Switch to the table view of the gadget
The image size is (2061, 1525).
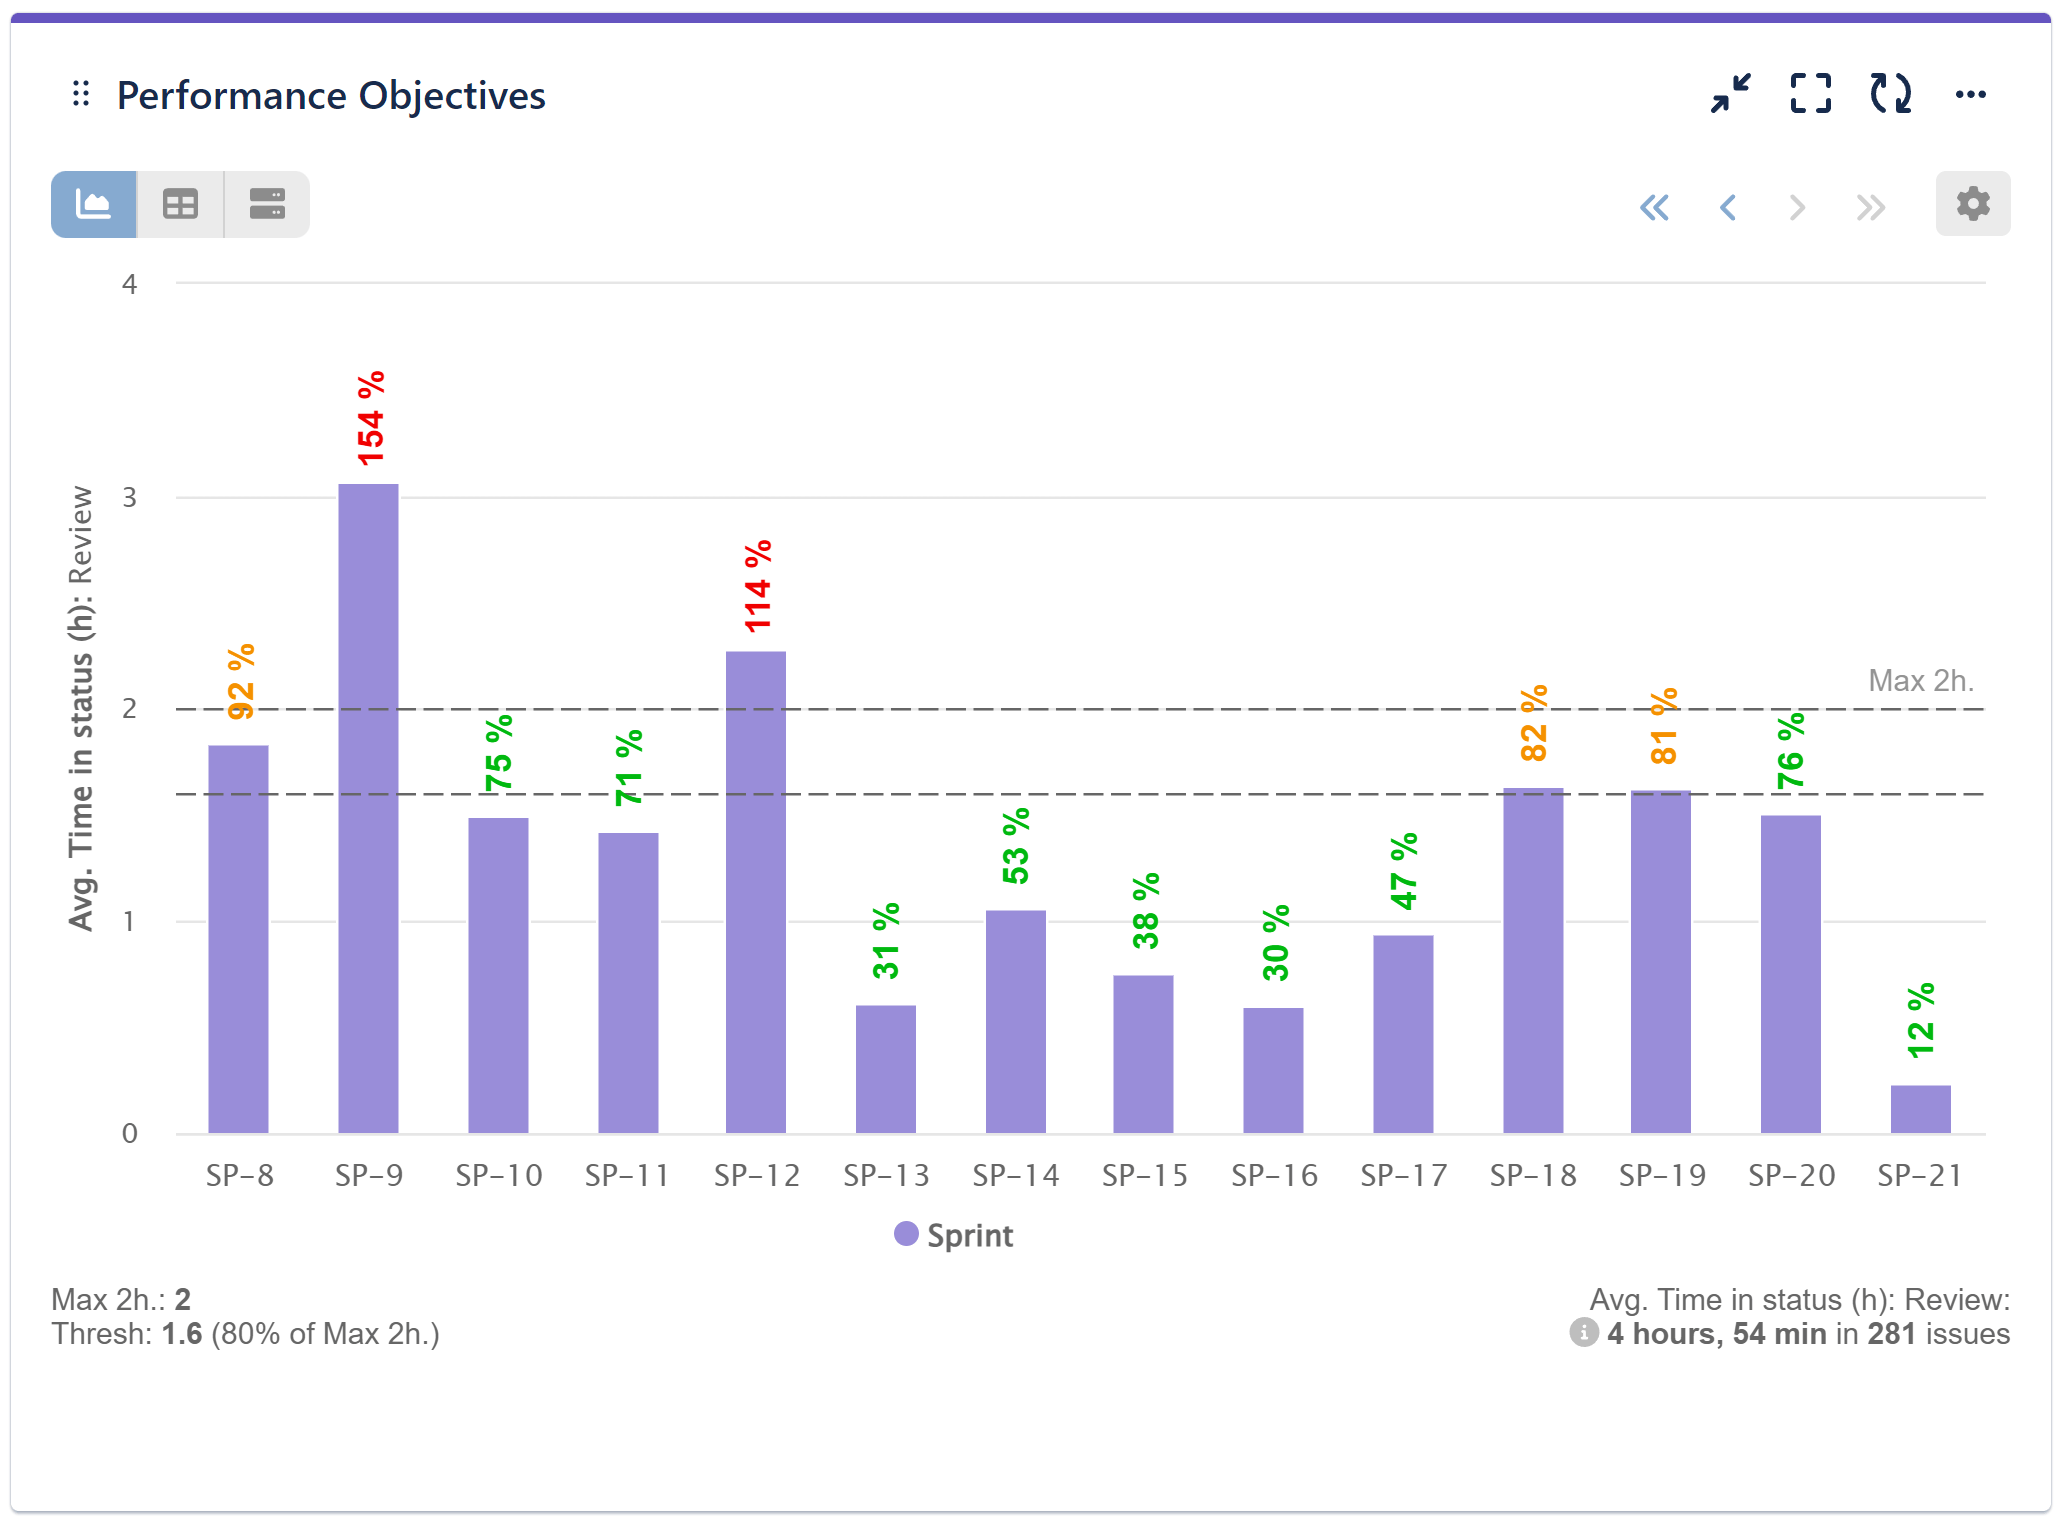tap(179, 204)
